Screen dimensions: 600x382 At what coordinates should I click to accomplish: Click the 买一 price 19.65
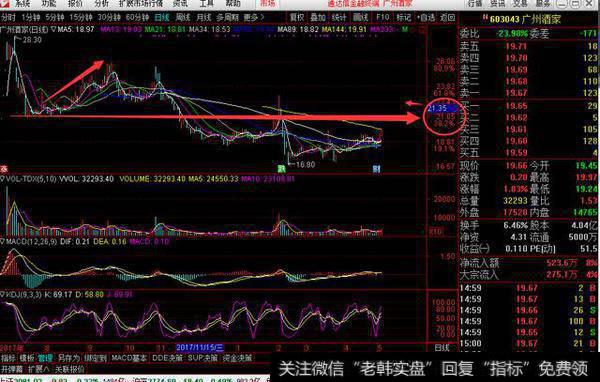(516, 106)
